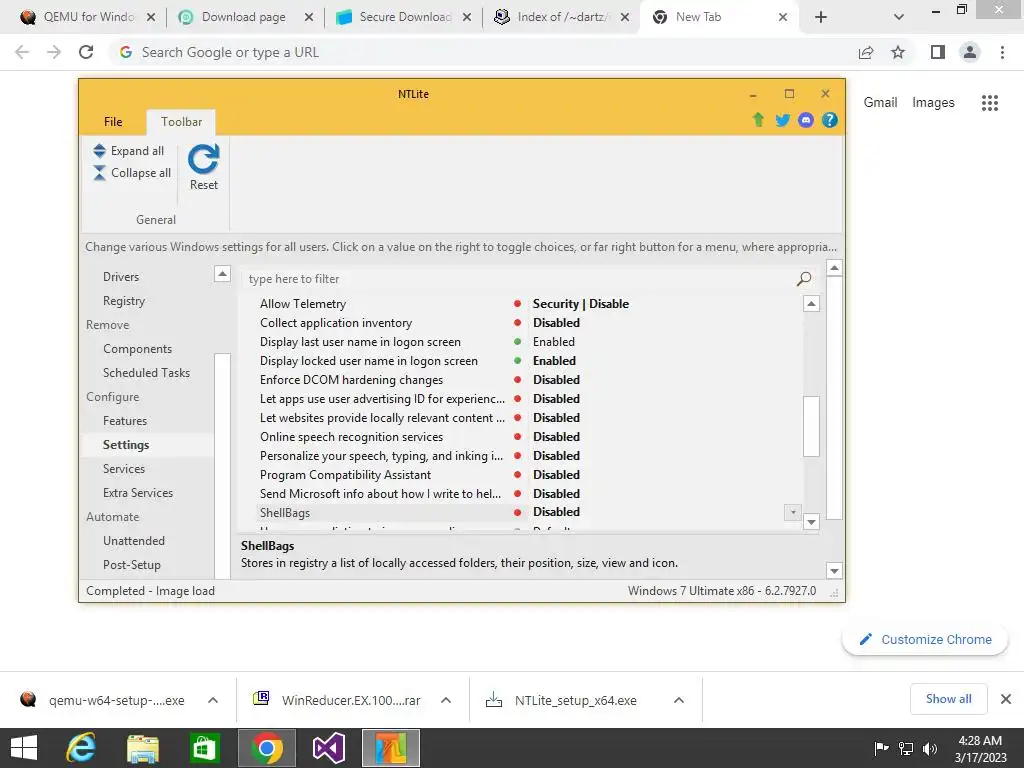1024x768 pixels.
Task: Open Features in NTLite sidebar
Action: tap(125, 421)
